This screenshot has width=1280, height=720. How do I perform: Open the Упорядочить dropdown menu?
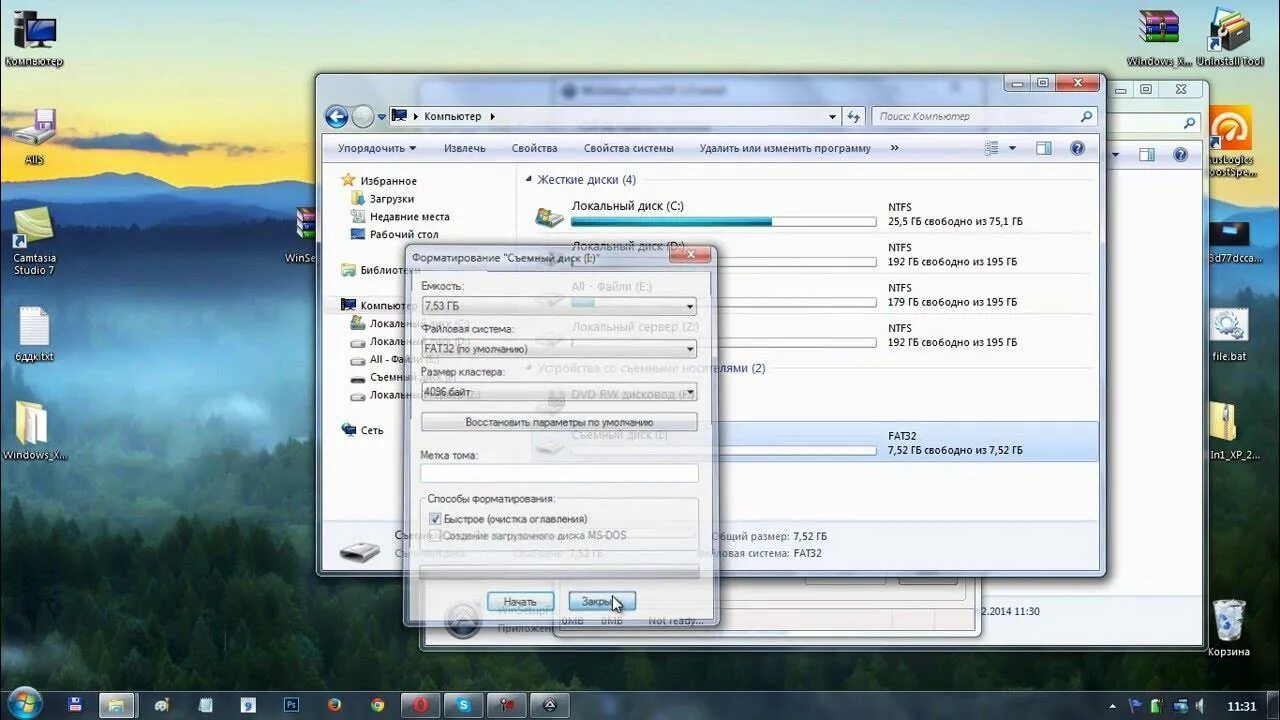pyautogui.click(x=376, y=148)
